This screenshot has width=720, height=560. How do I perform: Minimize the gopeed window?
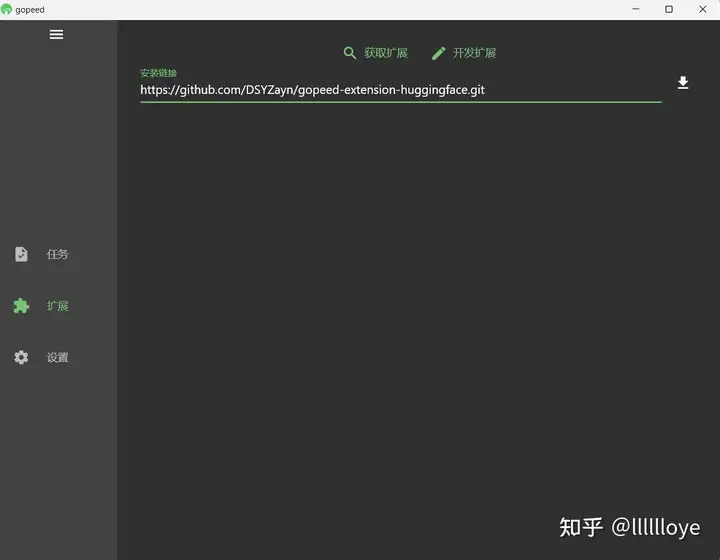coord(636,9)
